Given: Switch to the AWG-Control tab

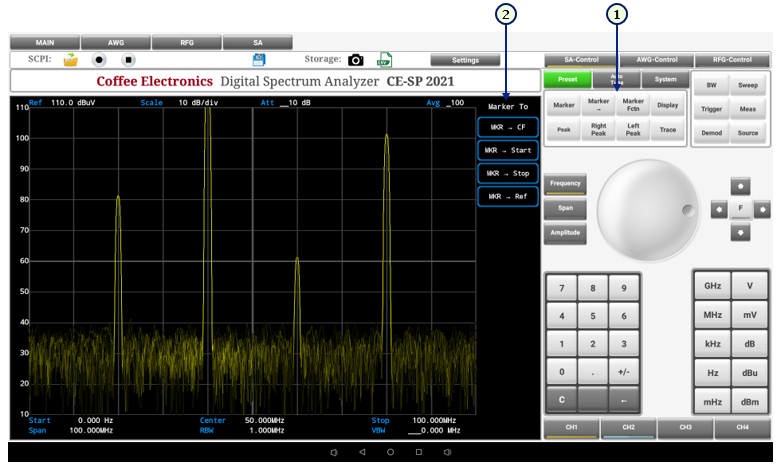Looking at the screenshot, I should click(657, 60).
